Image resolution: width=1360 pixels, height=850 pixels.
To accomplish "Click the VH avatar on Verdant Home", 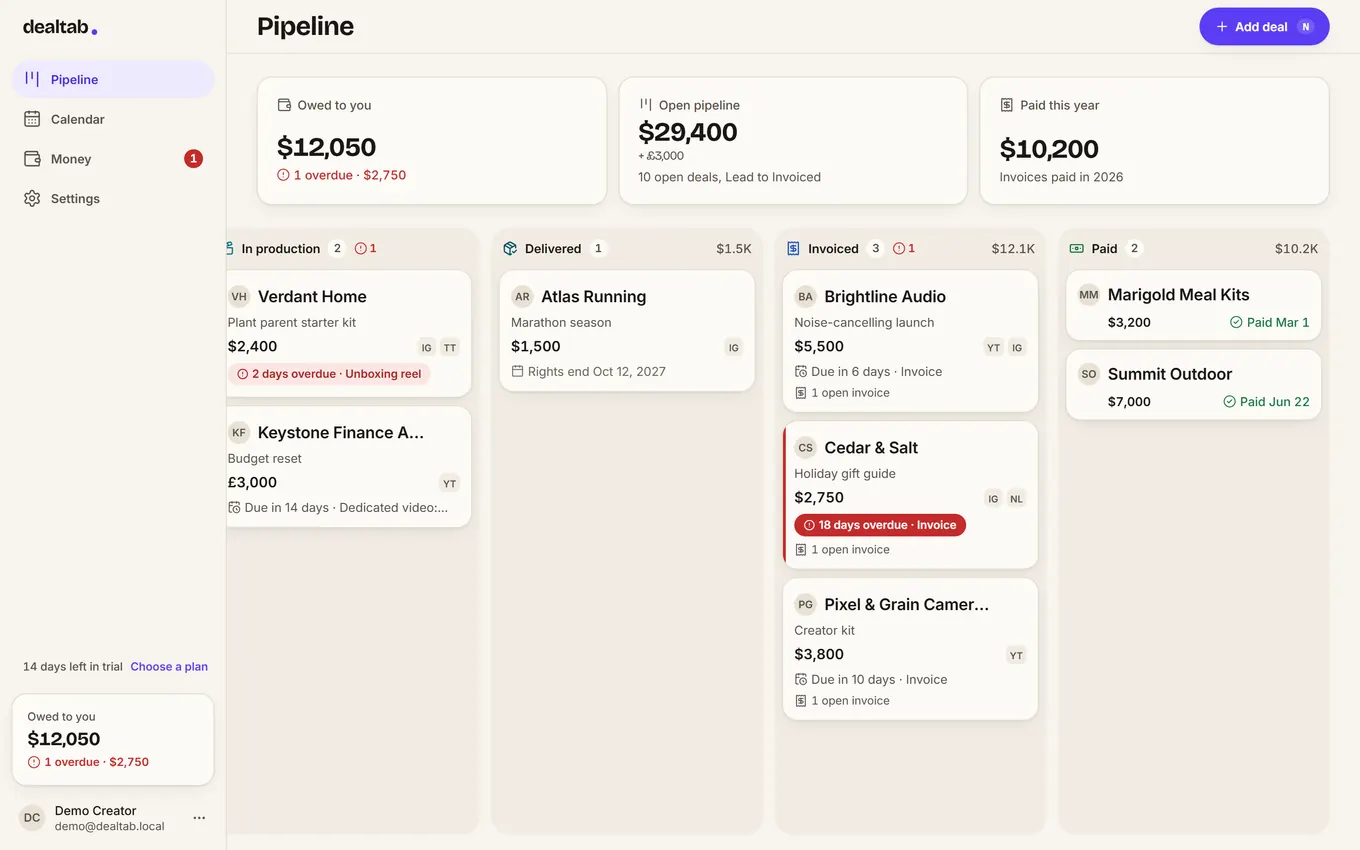I will [x=239, y=296].
